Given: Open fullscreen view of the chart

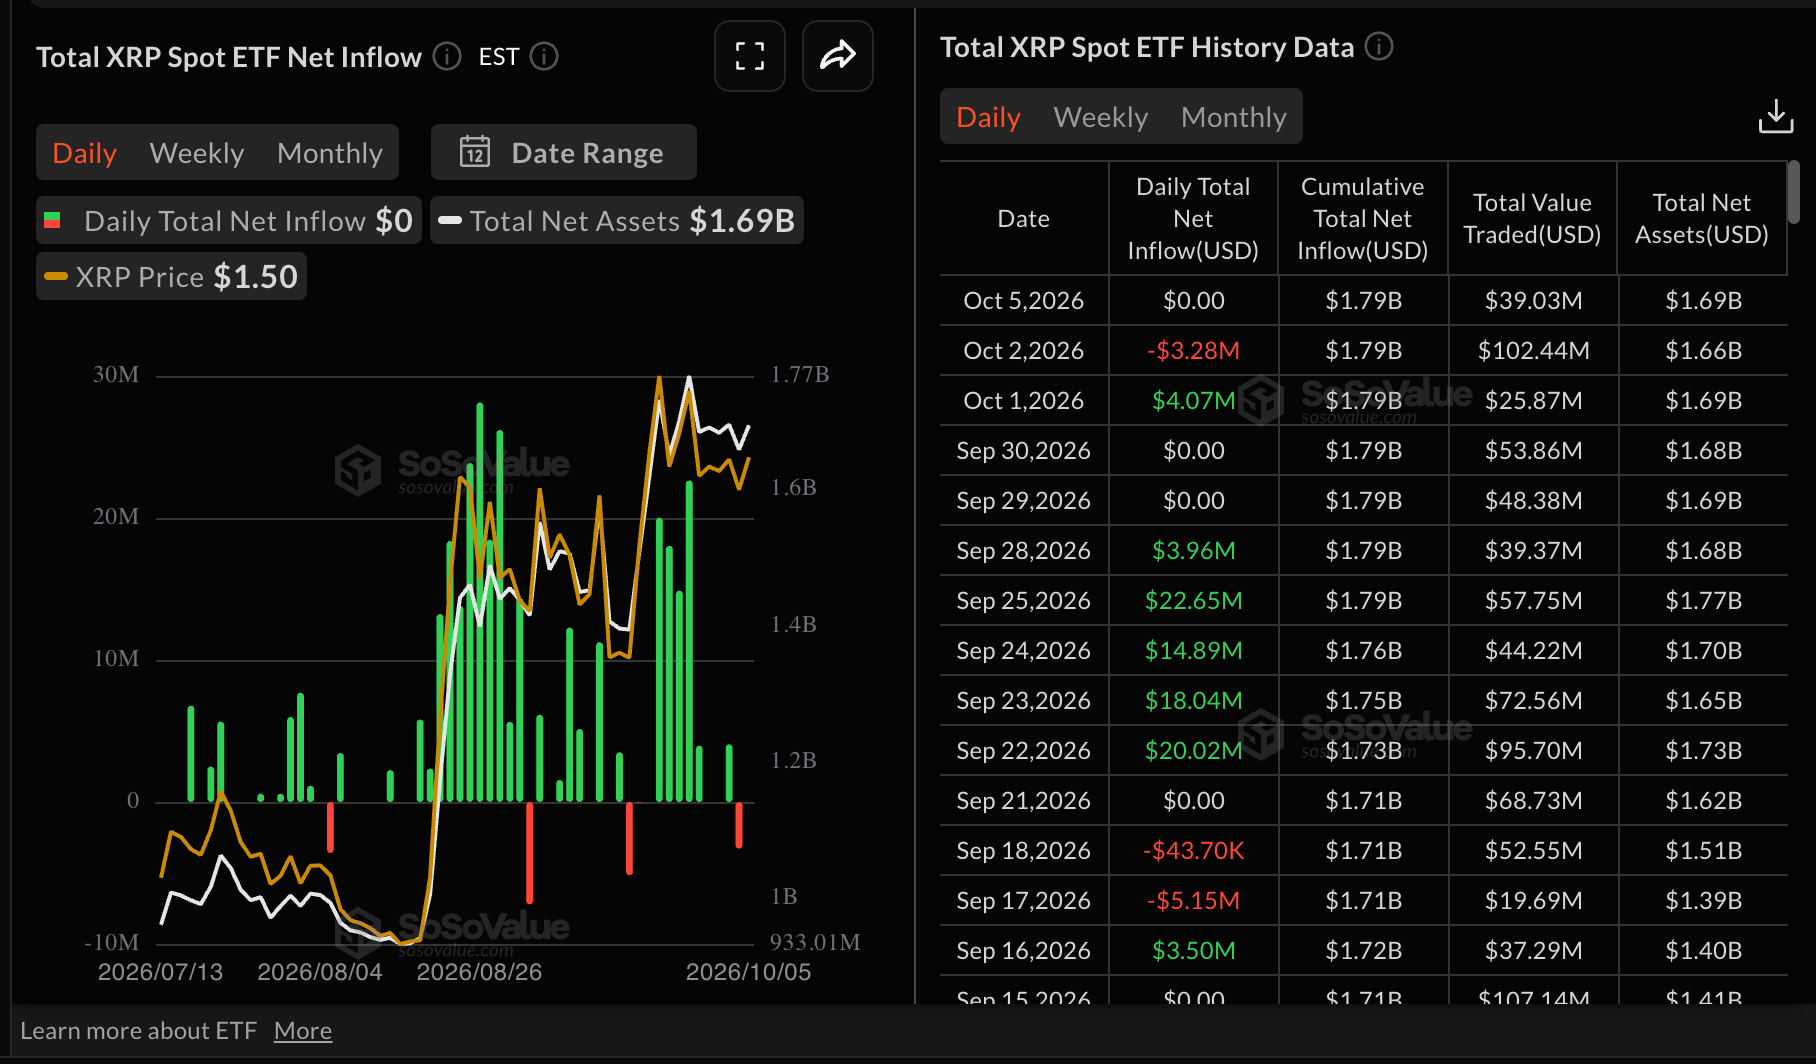Looking at the screenshot, I should point(750,56).
